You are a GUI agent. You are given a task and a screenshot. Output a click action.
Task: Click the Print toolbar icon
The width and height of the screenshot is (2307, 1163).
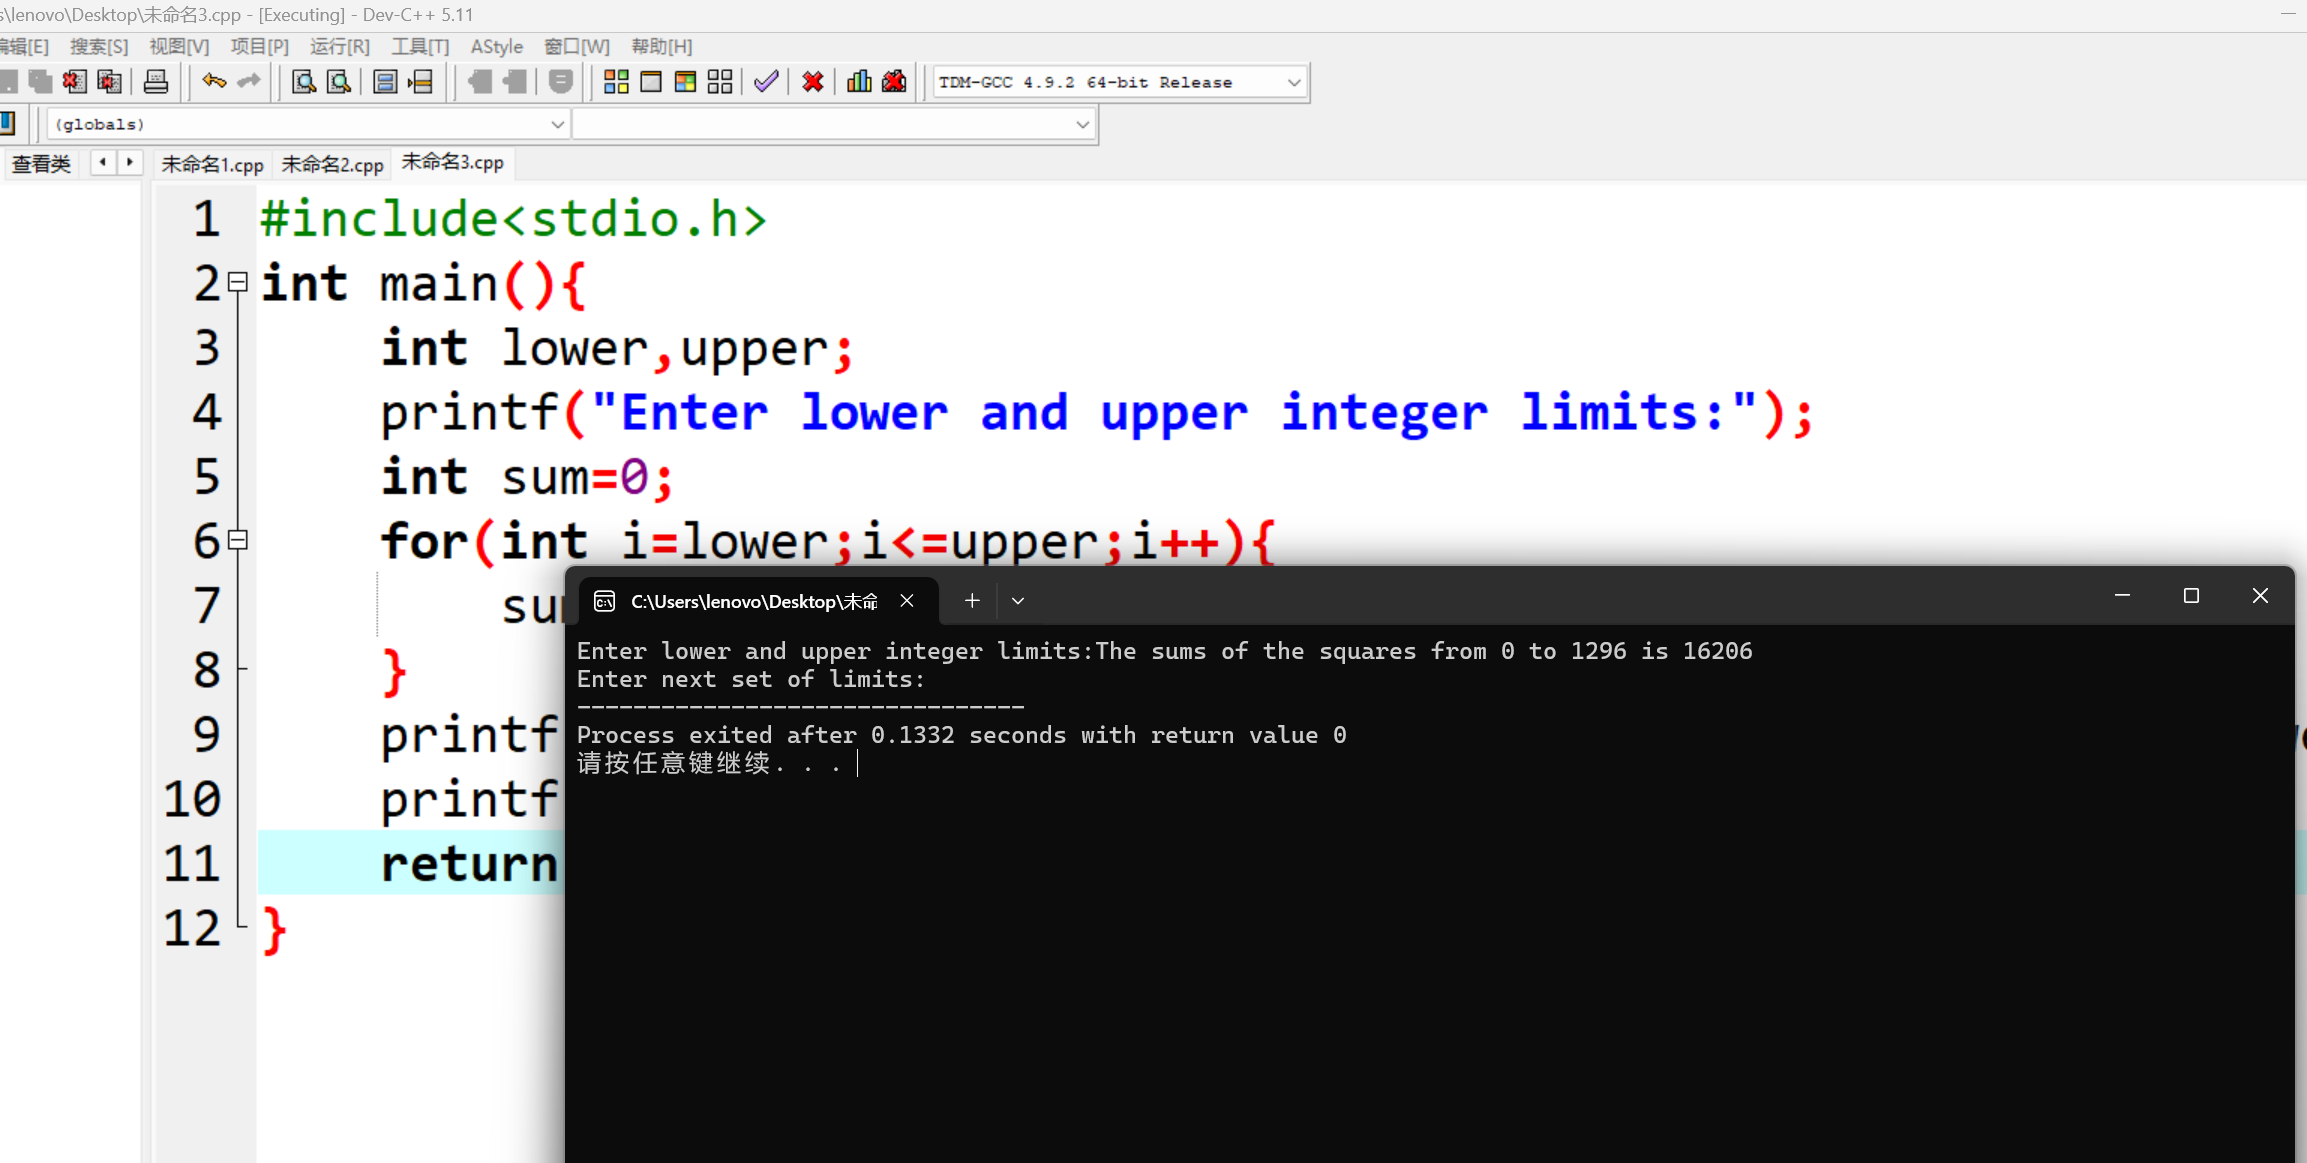click(x=156, y=82)
